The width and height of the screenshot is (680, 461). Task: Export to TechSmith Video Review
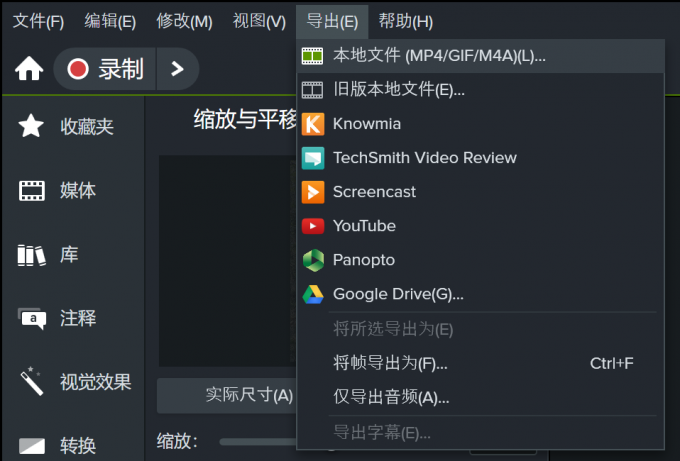click(424, 158)
